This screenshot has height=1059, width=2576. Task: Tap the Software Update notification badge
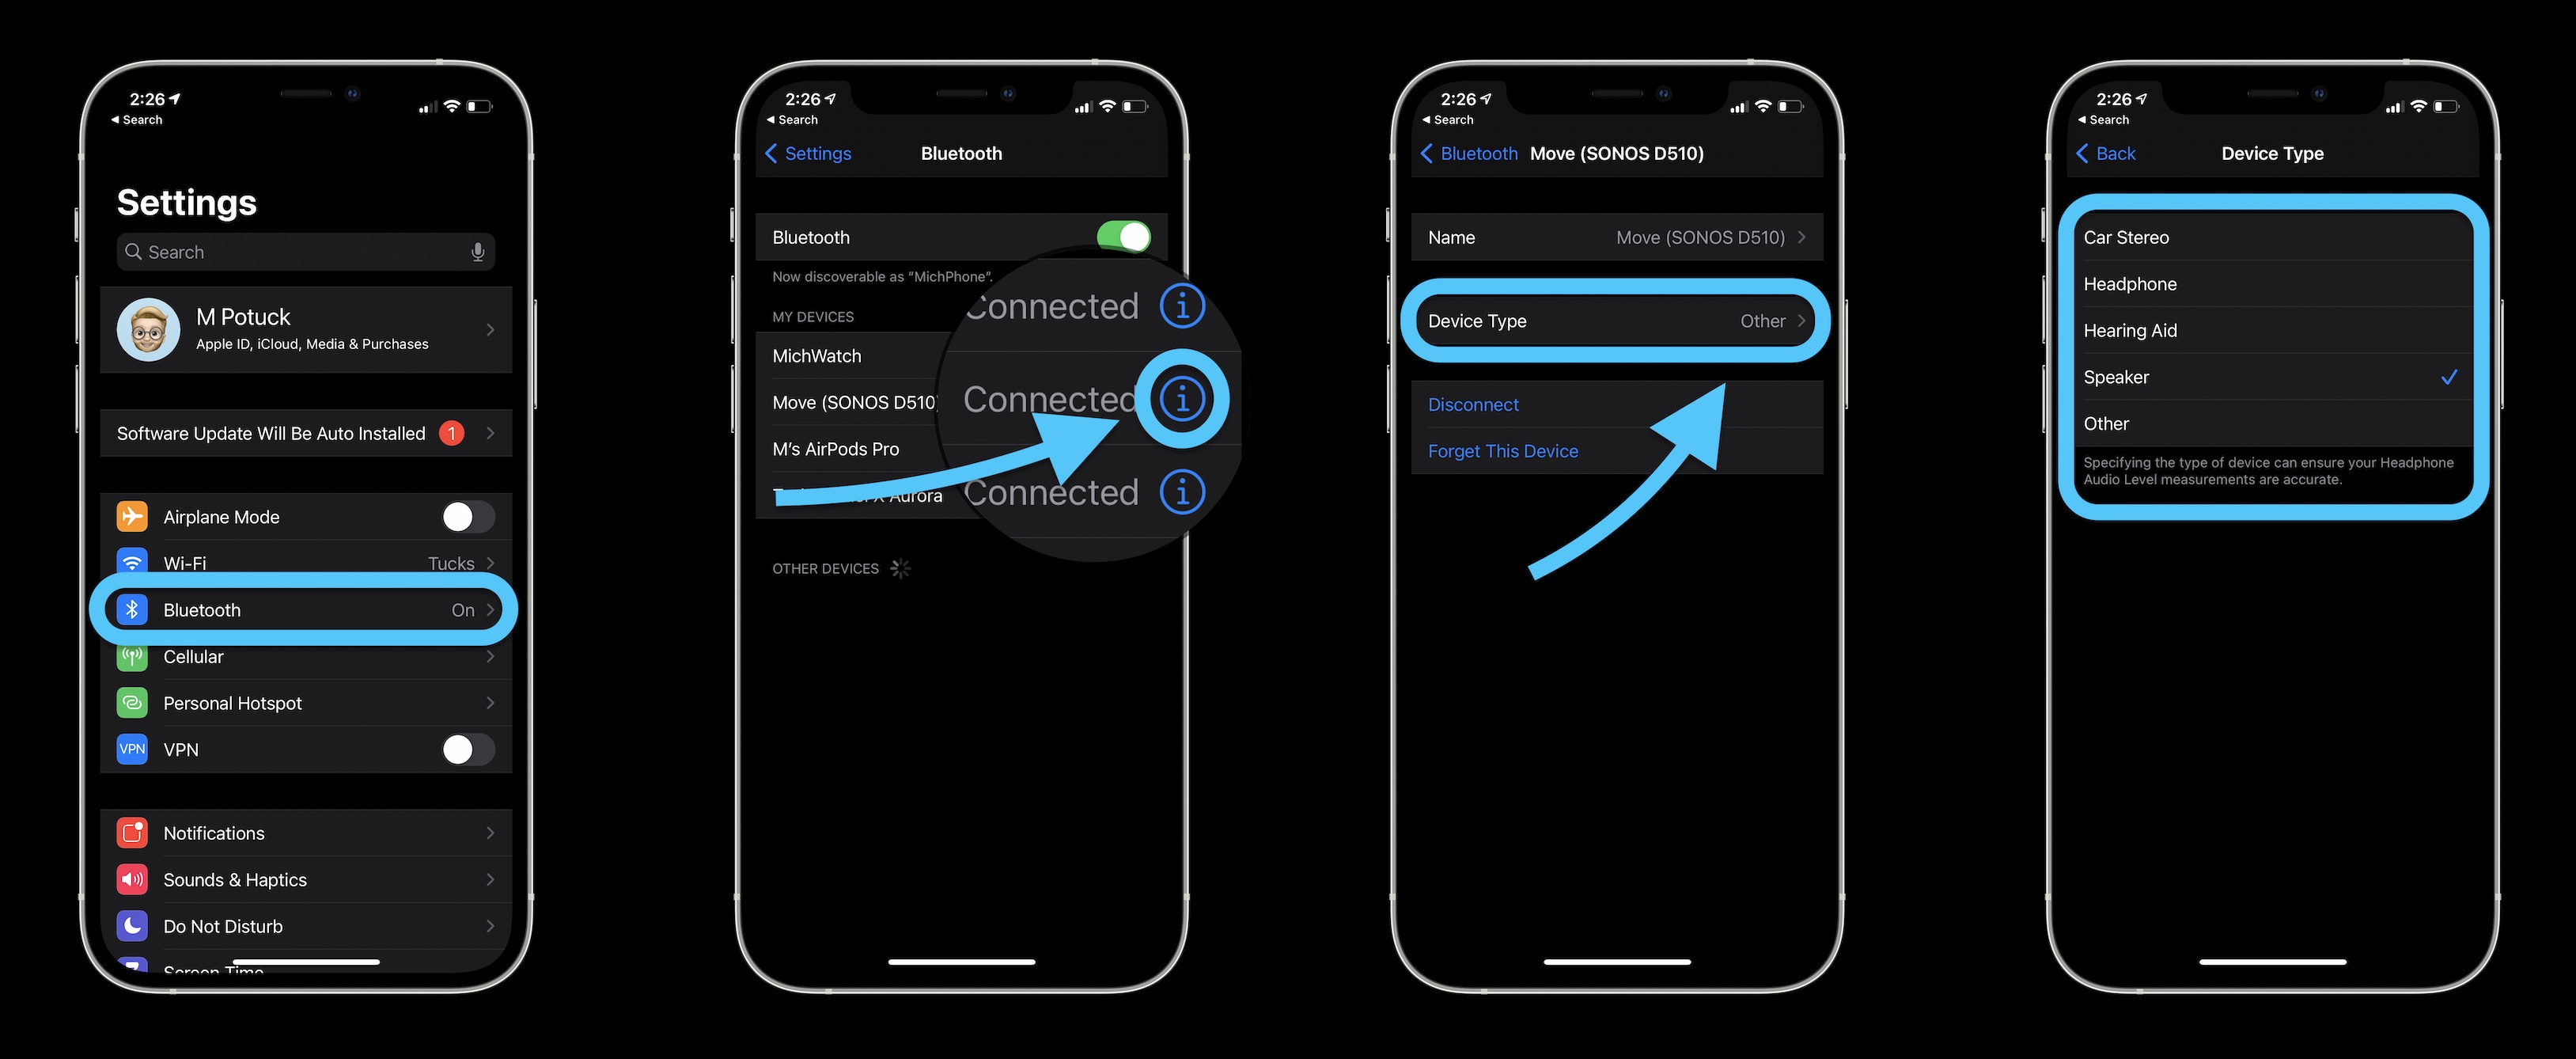(468, 432)
